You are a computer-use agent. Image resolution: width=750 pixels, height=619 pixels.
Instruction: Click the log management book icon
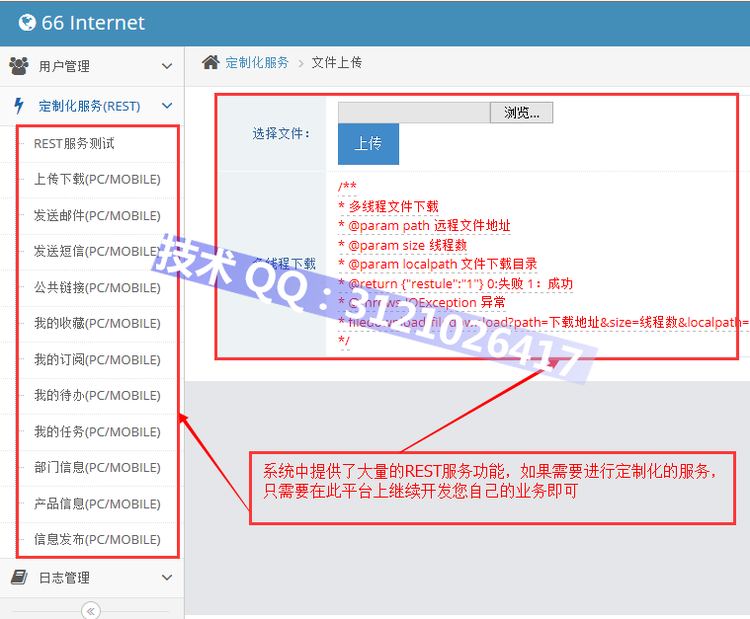[x=19, y=577]
